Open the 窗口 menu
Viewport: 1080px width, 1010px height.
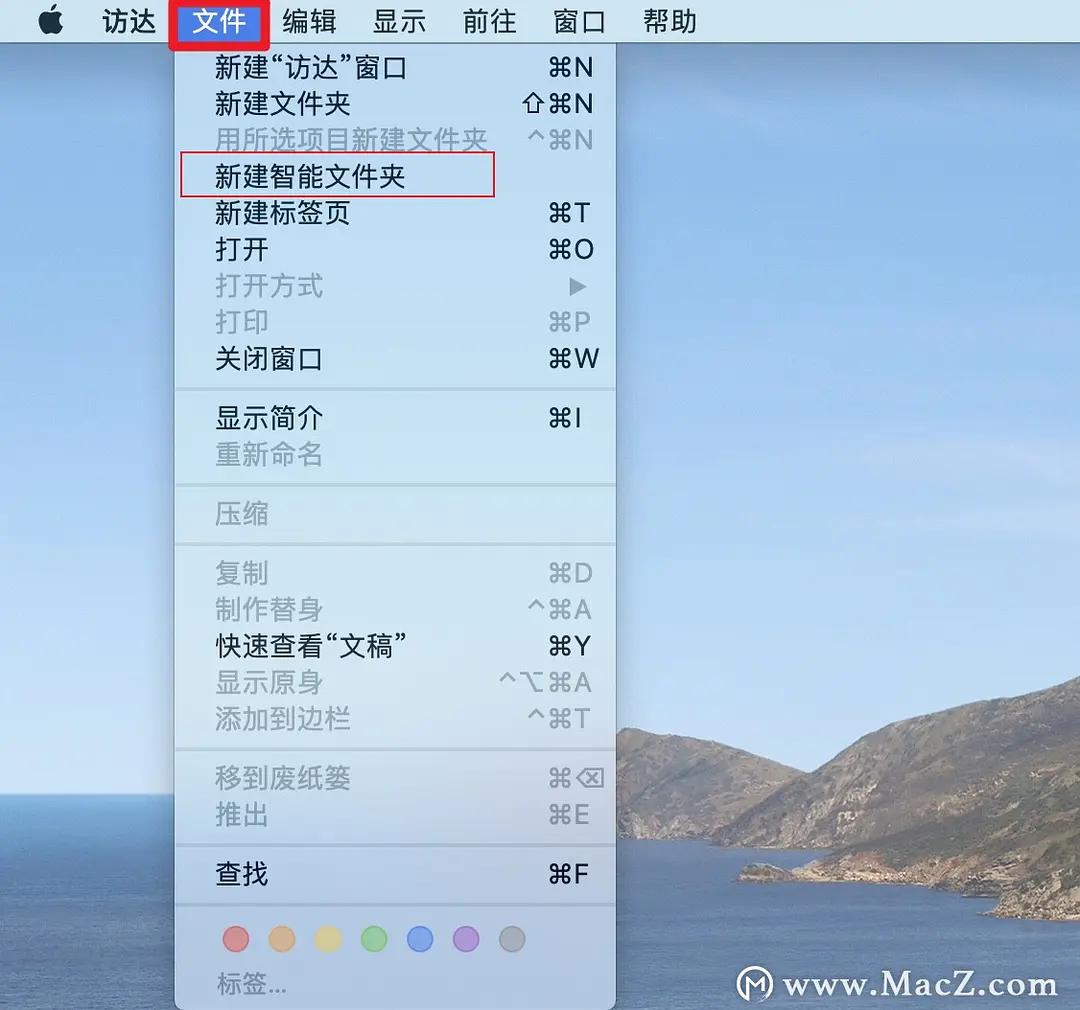click(578, 22)
